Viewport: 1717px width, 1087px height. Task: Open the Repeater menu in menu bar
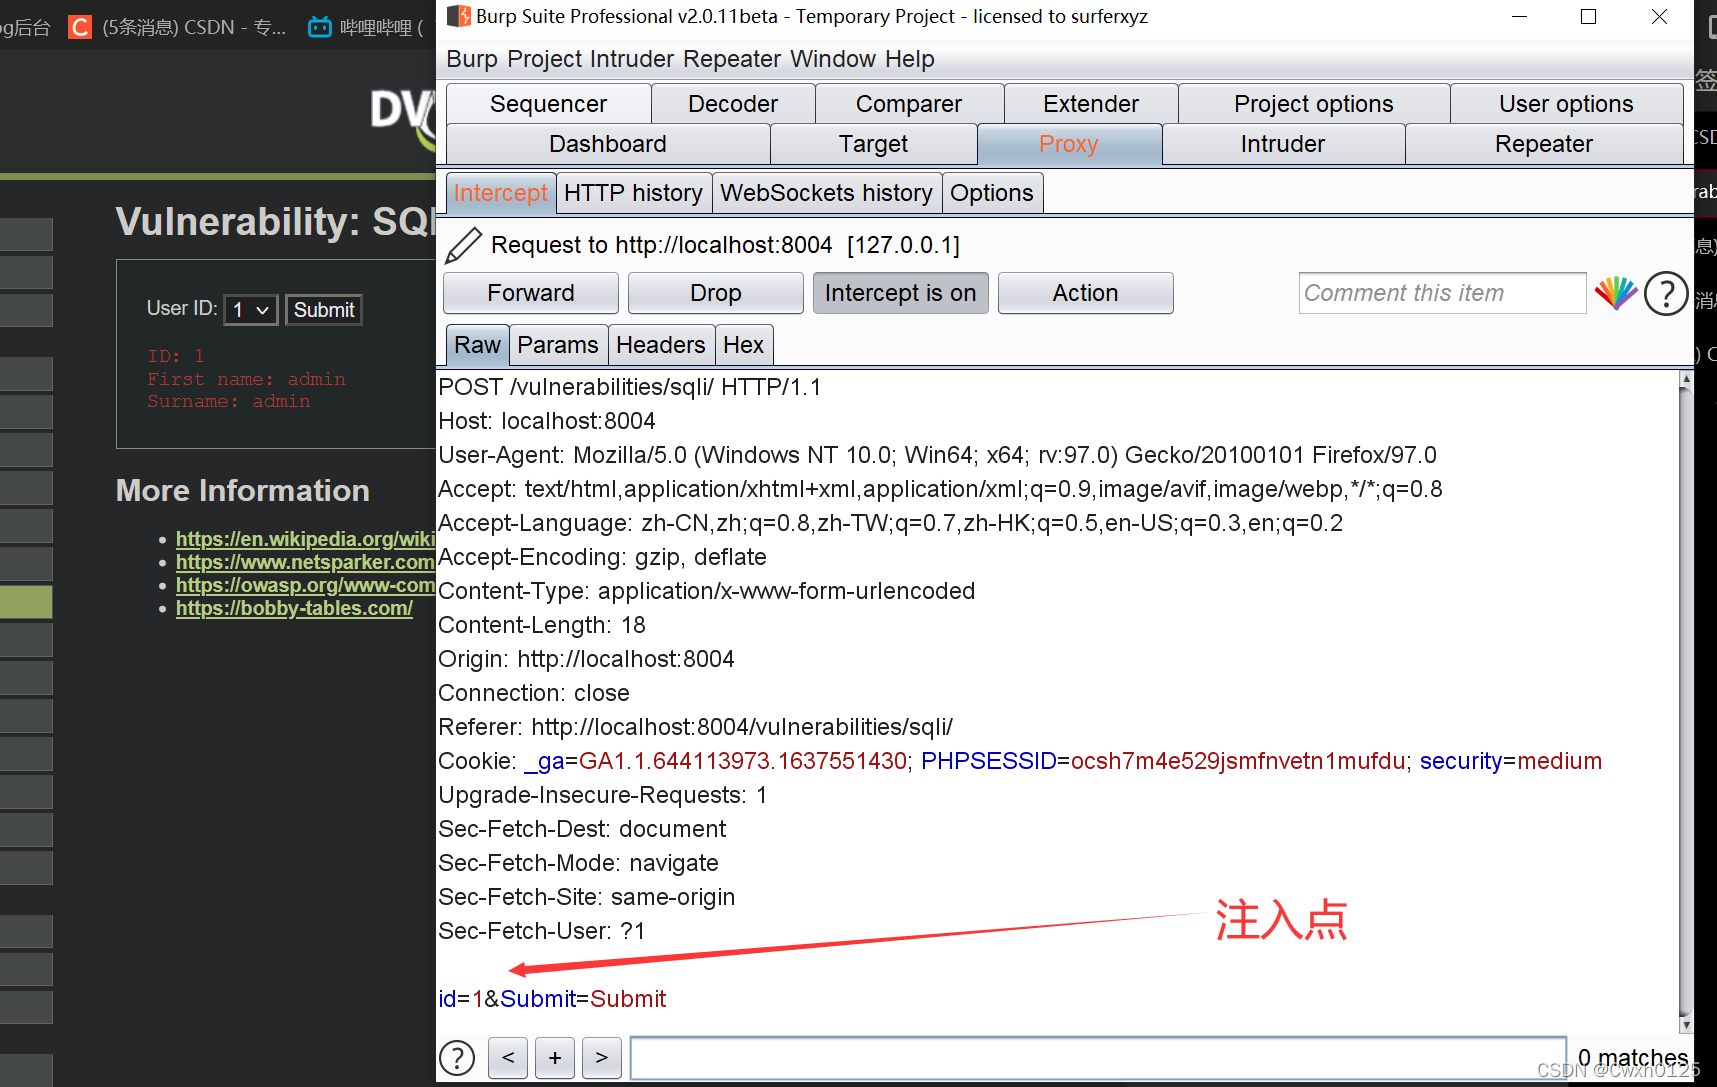pos(732,59)
